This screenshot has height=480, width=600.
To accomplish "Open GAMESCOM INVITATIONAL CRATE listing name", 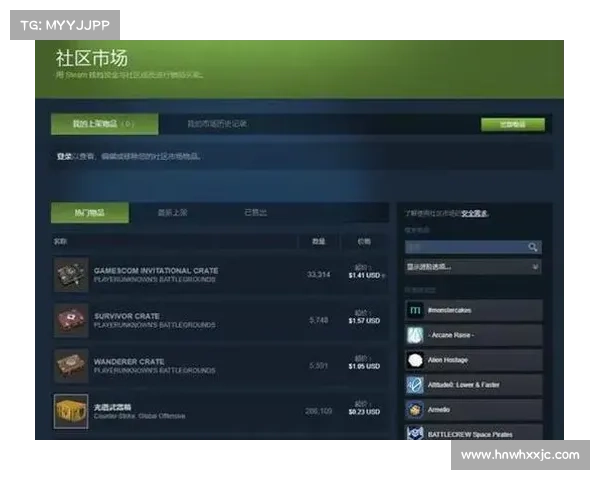I will tap(156, 271).
